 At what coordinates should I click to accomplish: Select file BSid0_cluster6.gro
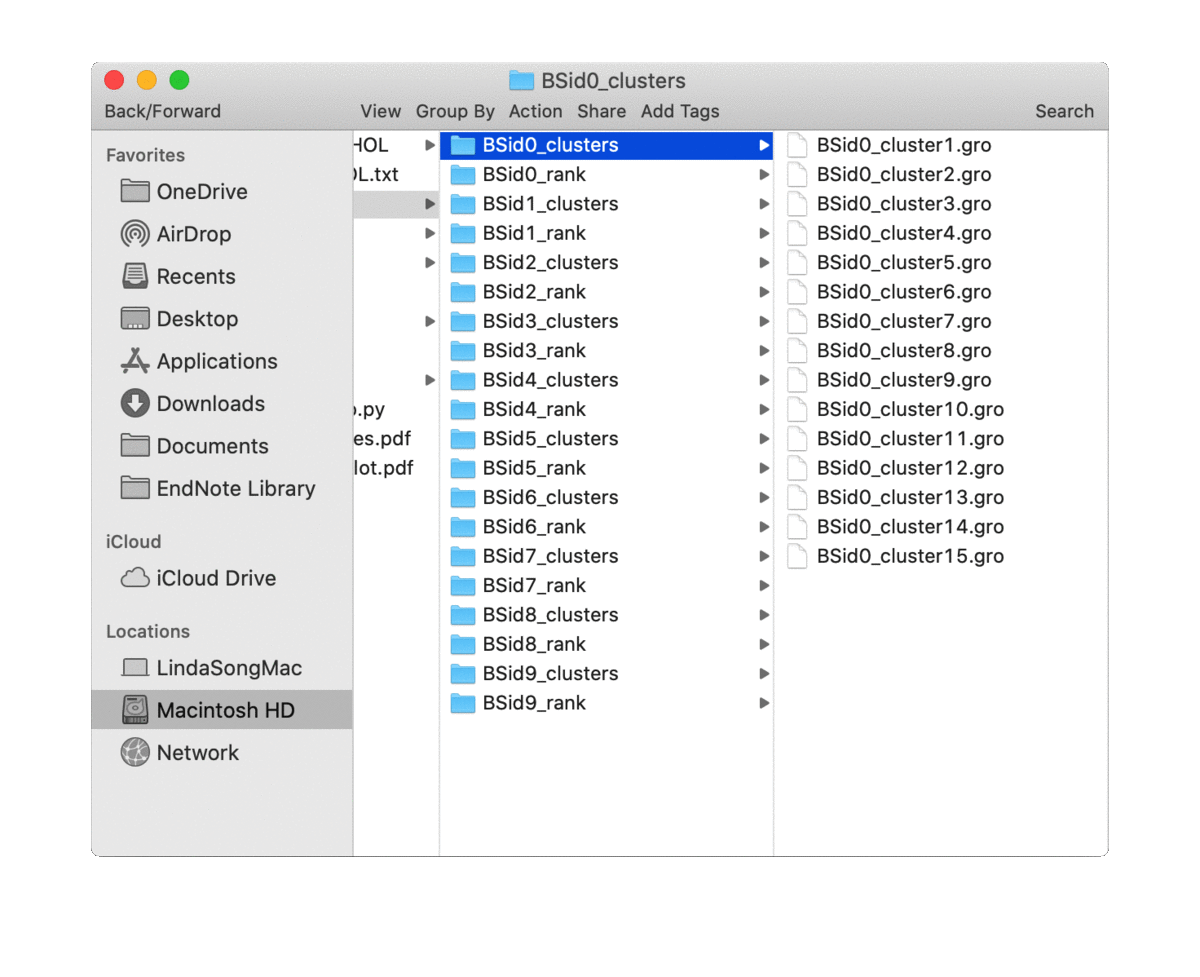click(903, 292)
